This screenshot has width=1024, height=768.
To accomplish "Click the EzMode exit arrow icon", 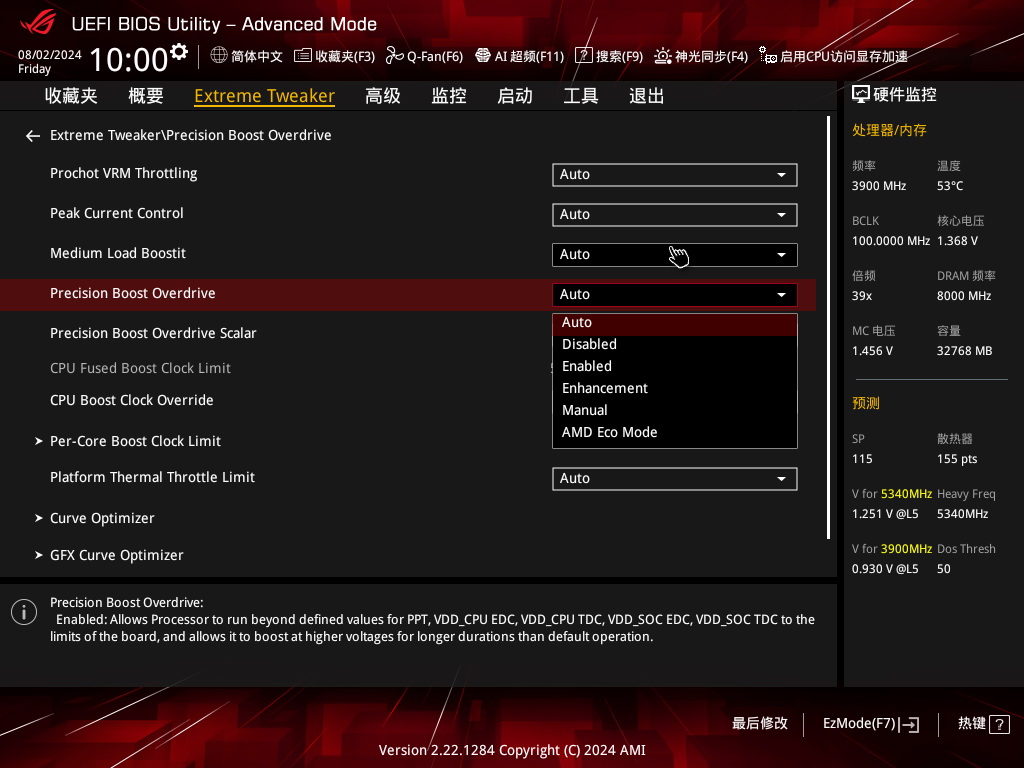I will pos(910,724).
